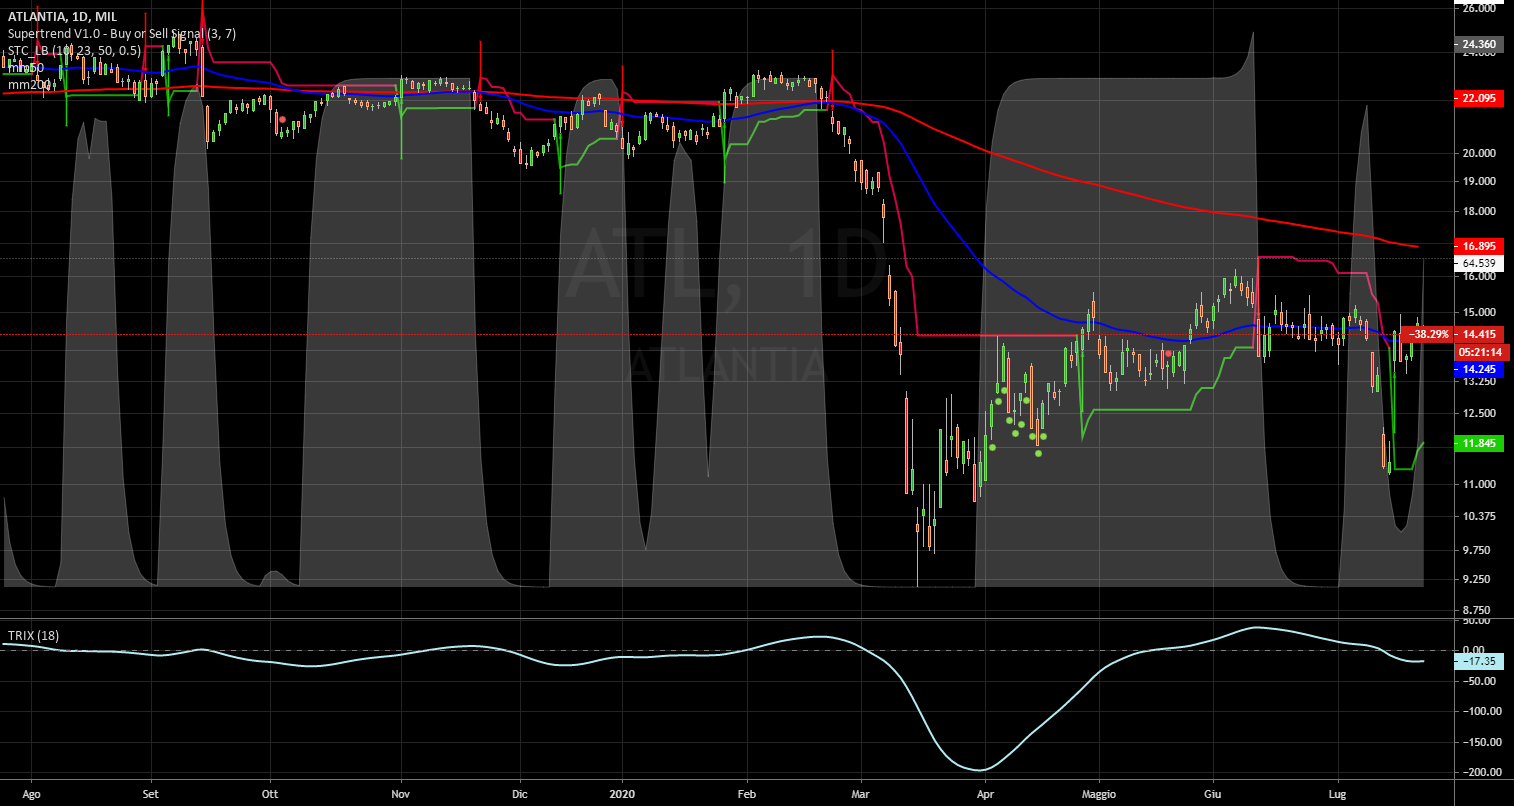Click the green 11.845 price label
Image resolution: width=1514 pixels, height=806 pixels.
(1479, 443)
